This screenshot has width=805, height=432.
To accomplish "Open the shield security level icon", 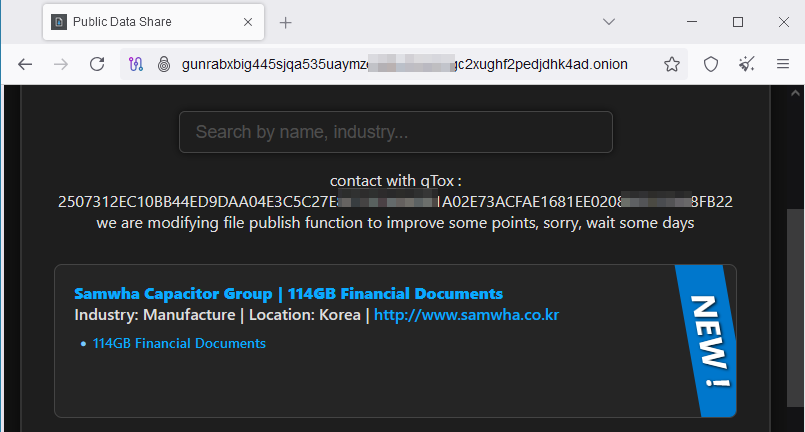I will point(711,64).
